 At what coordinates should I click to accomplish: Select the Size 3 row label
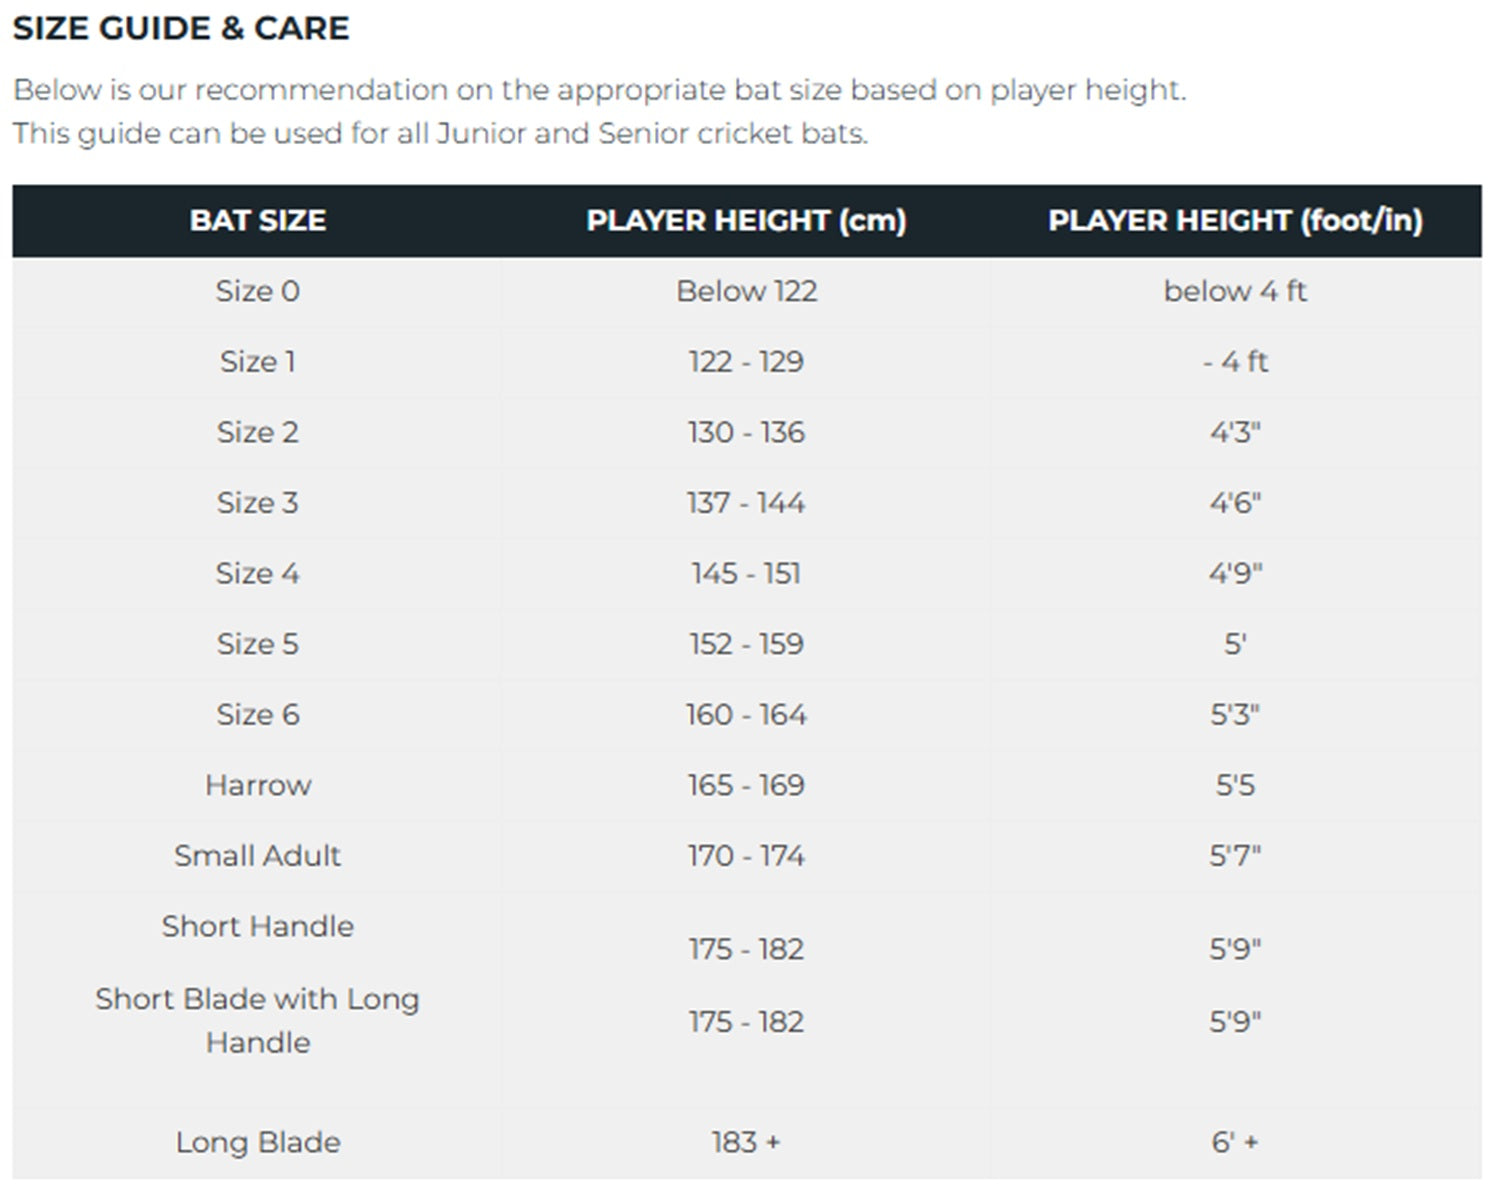point(257,503)
